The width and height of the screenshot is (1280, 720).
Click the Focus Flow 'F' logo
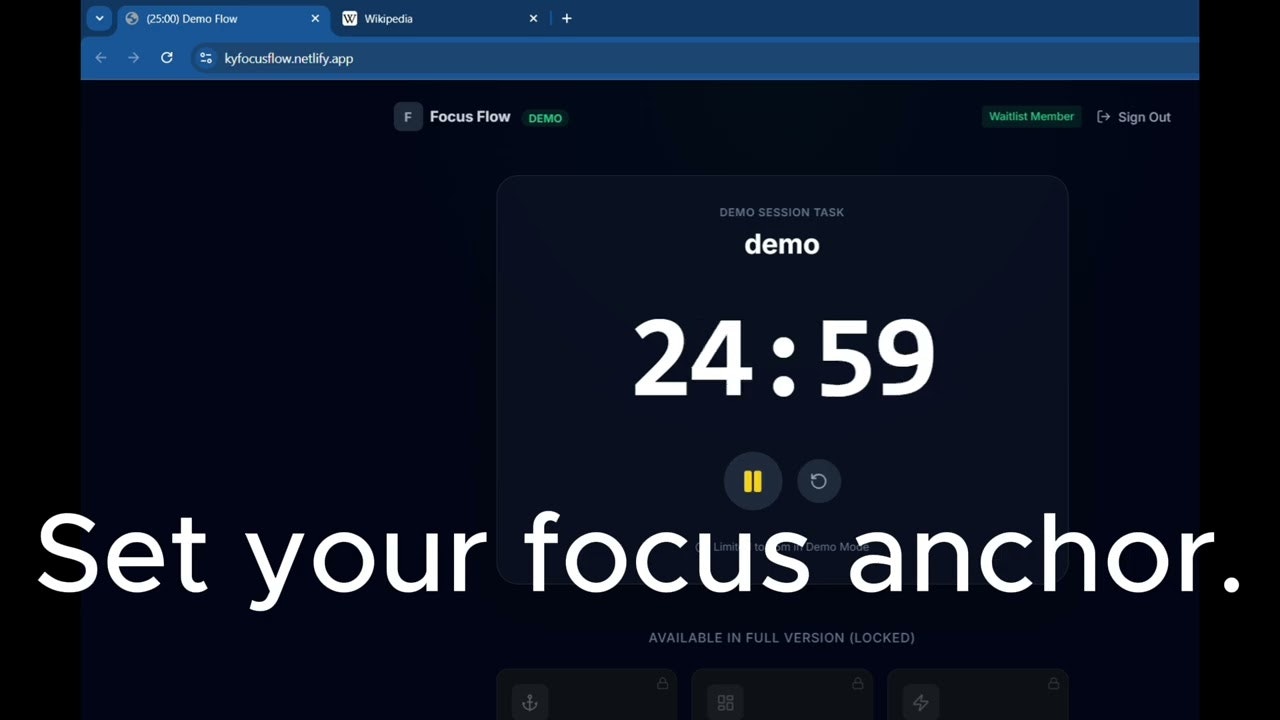tap(408, 116)
